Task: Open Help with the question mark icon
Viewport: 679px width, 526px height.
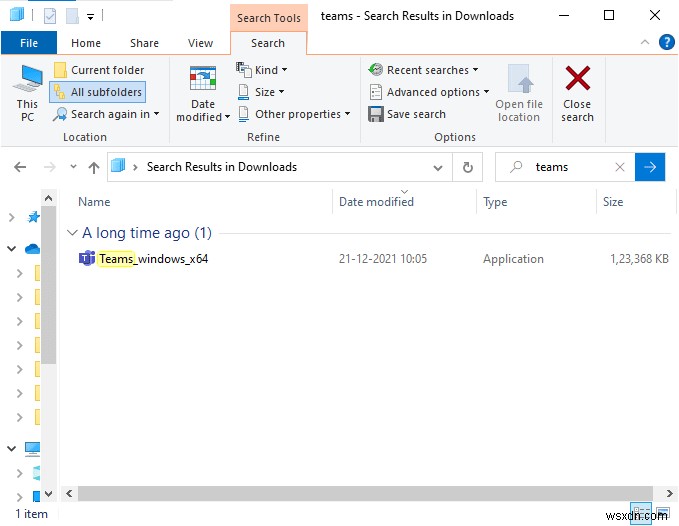Action: click(666, 42)
